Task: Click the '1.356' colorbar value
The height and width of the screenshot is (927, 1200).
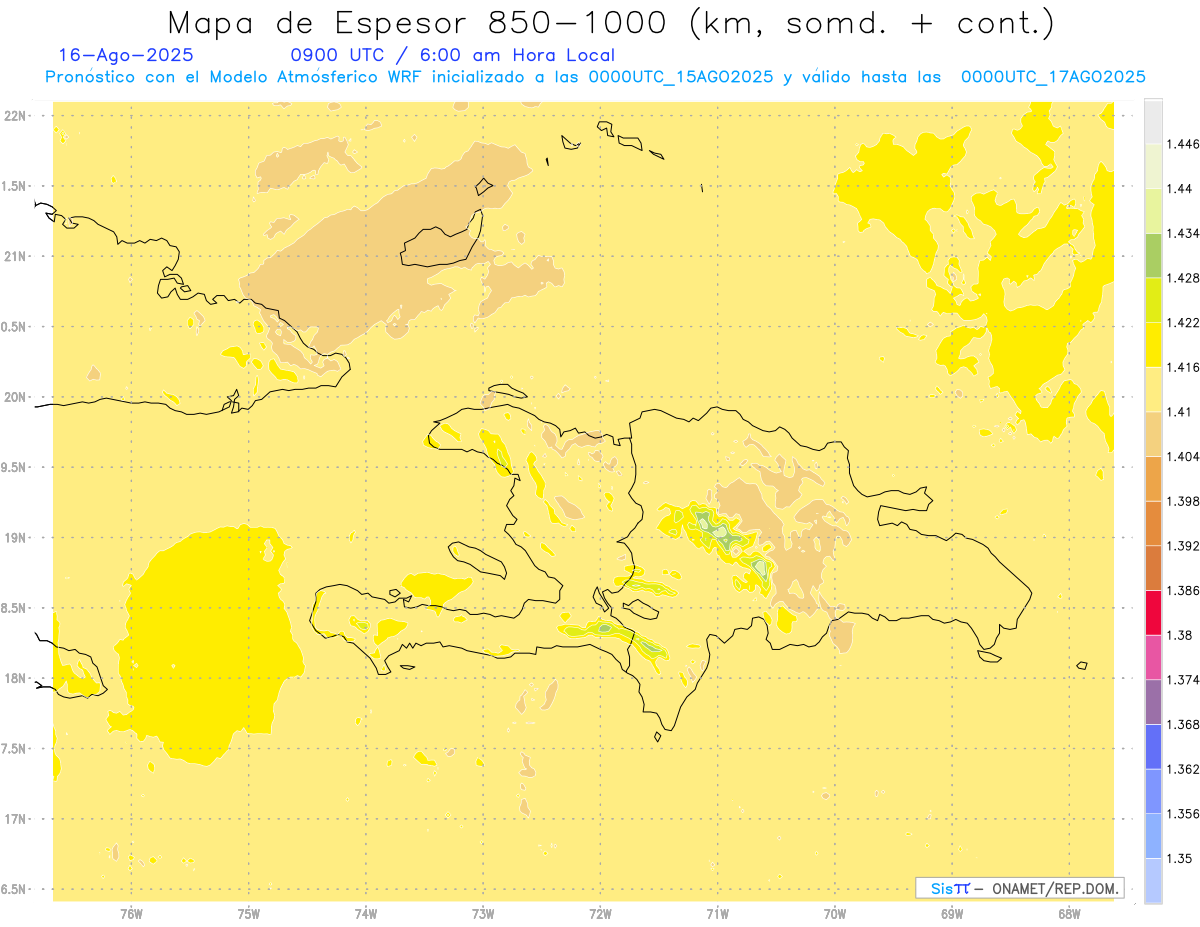Action: coord(1183,814)
